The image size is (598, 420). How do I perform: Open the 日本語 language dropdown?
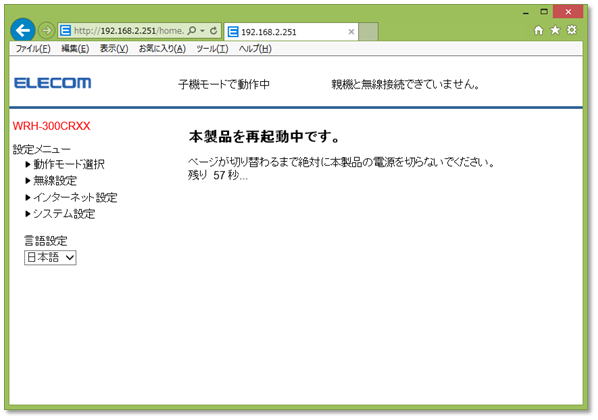point(50,257)
